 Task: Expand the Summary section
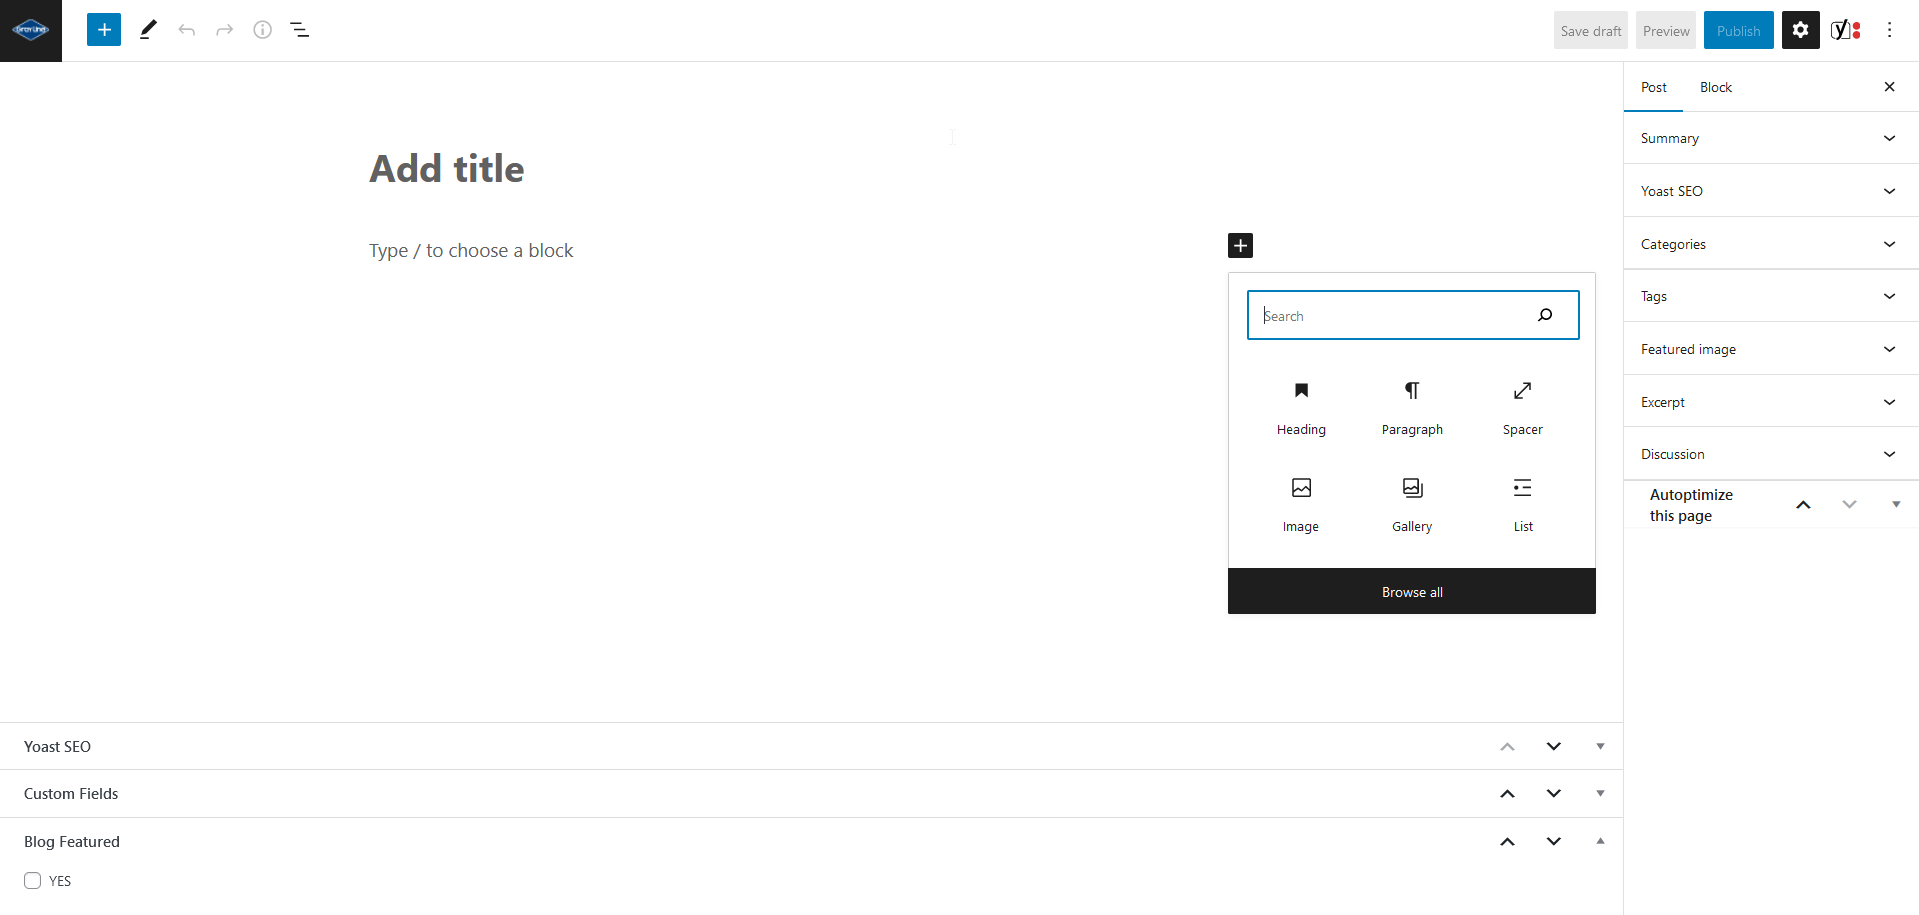[x=1771, y=138]
